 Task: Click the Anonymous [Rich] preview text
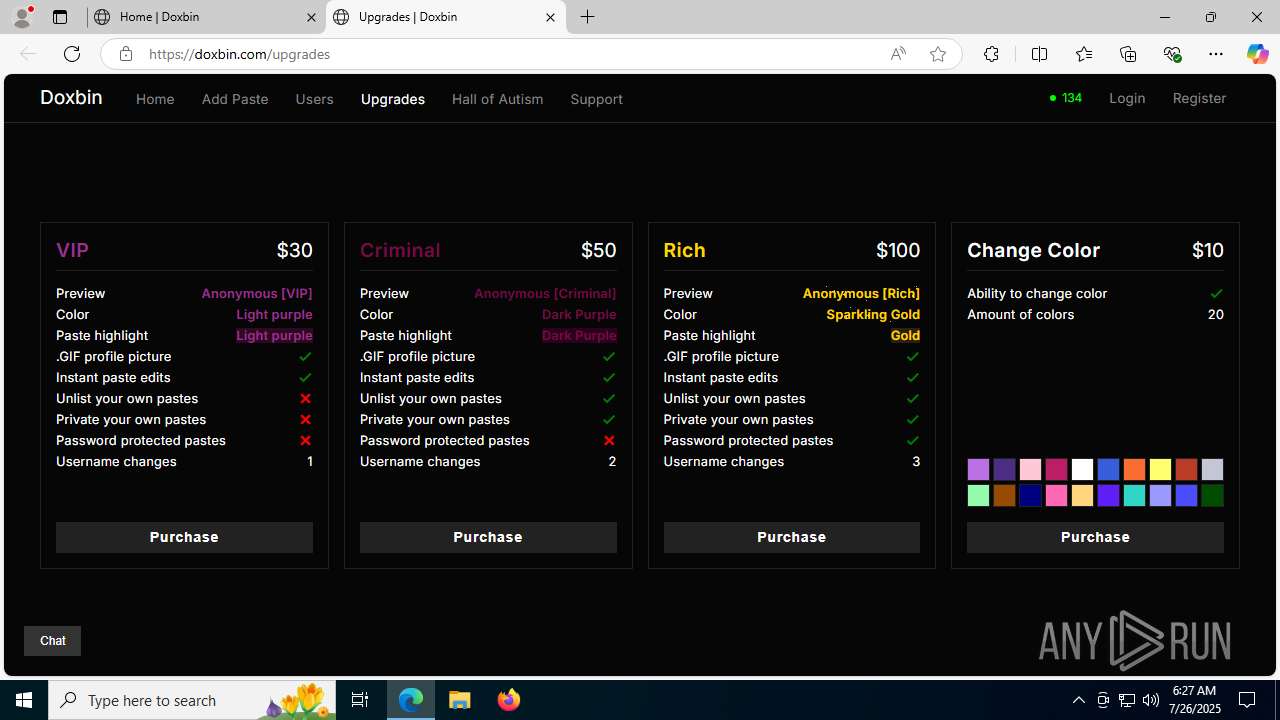click(861, 293)
